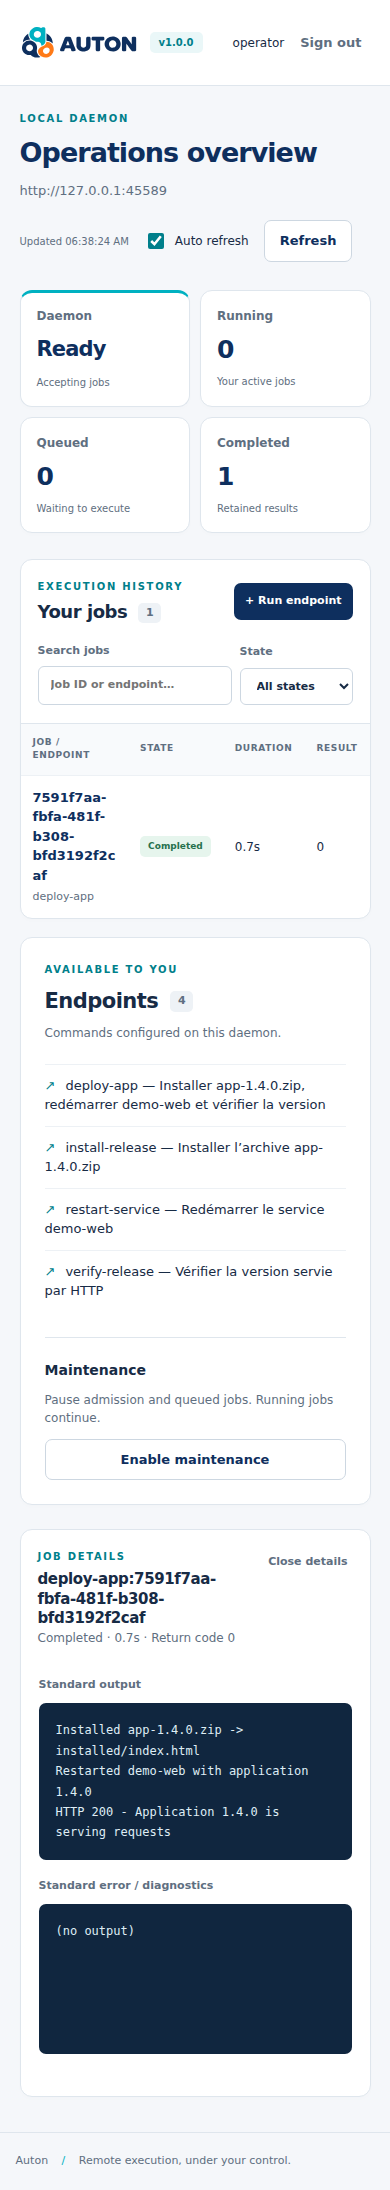Click the Updated 06:38:24 AM timestamp
Viewport: 390px width, 2190px height.
coord(74,241)
